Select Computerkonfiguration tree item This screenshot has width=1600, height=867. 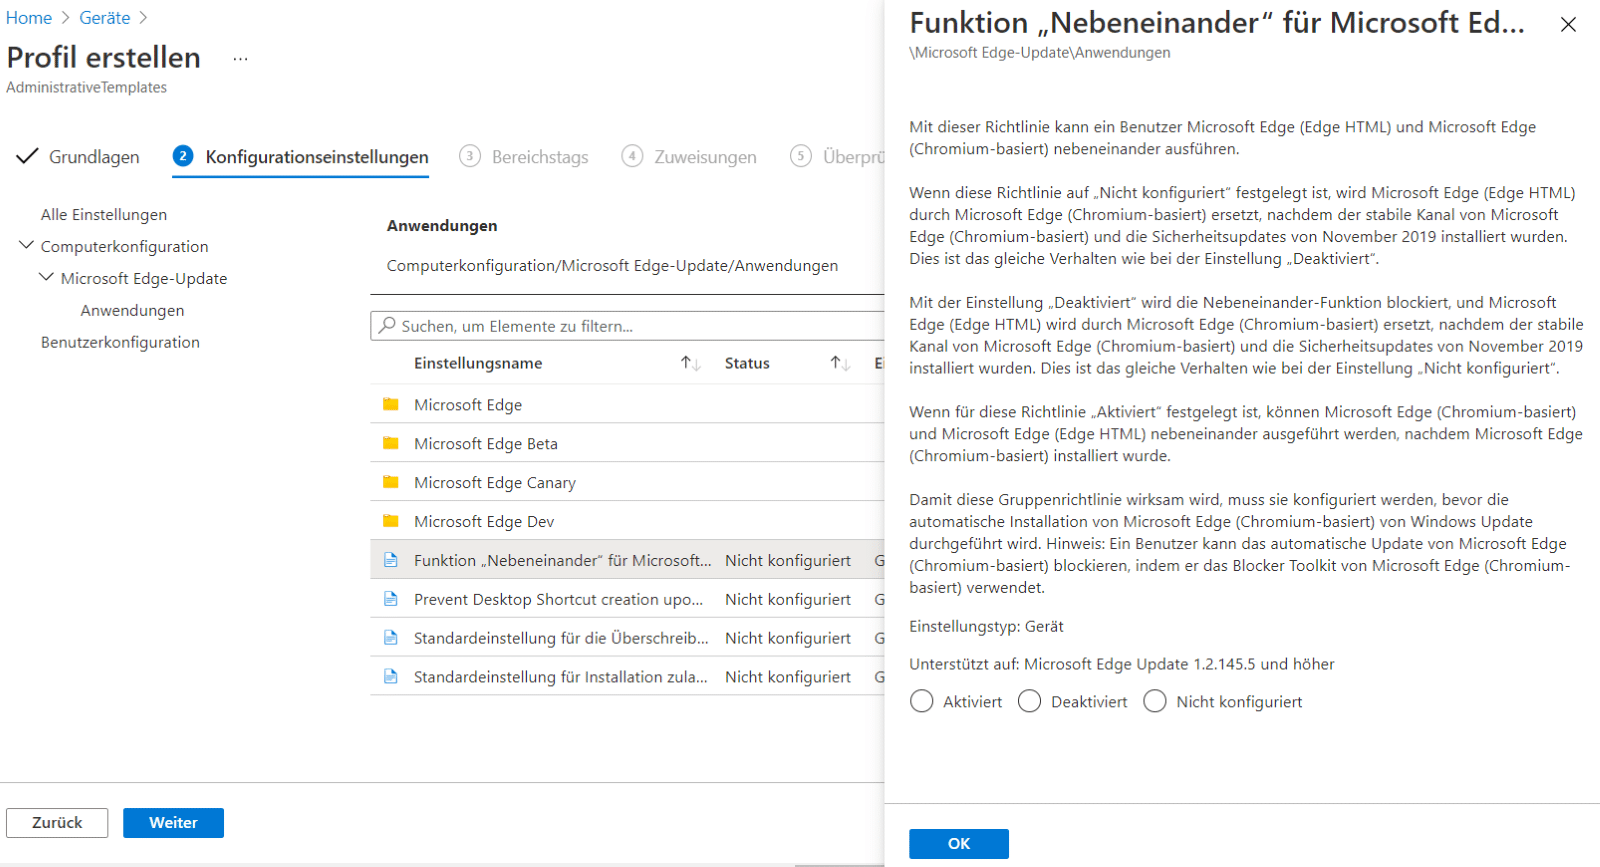click(x=125, y=246)
